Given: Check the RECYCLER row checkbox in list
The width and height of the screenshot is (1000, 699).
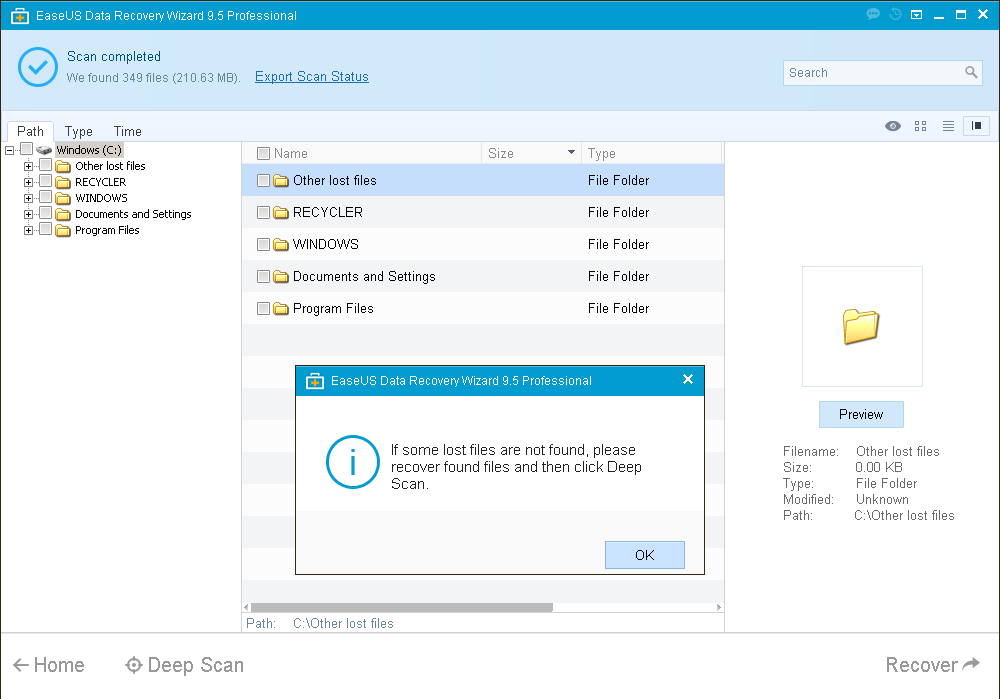Looking at the screenshot, I should 263,212.
